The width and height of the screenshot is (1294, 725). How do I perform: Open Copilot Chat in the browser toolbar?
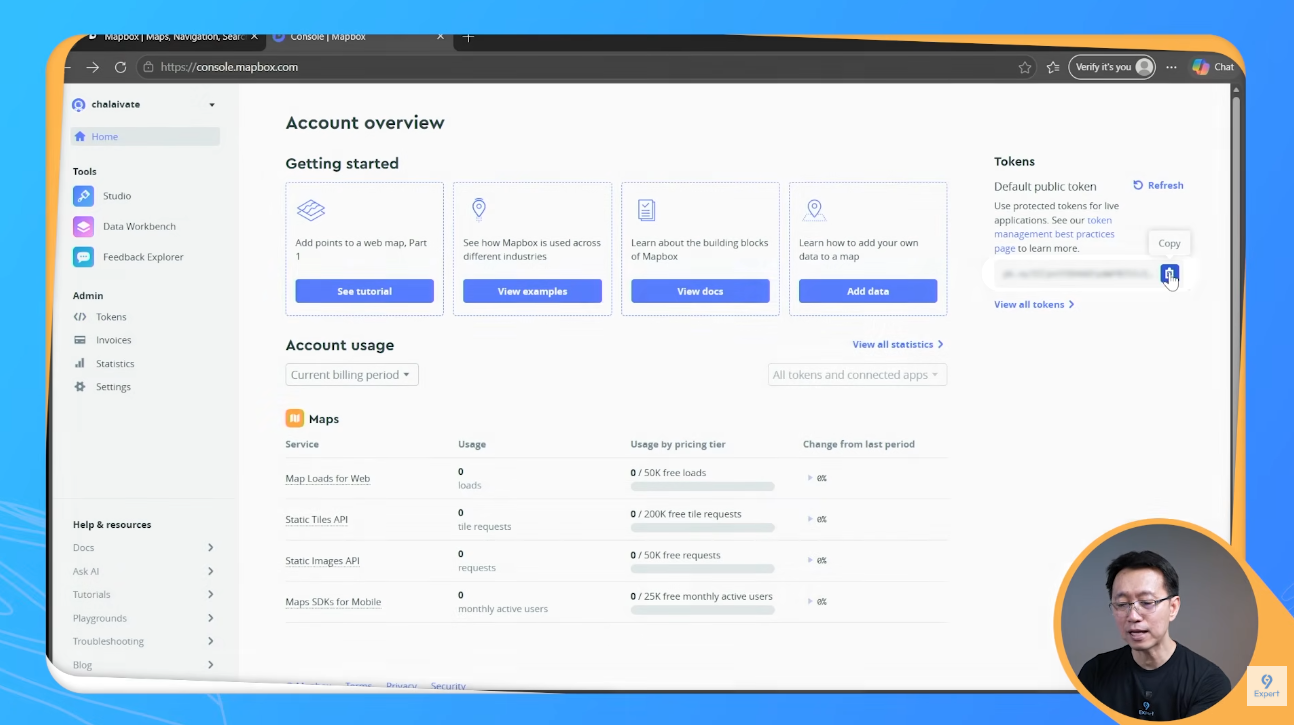coord(1213,67)
